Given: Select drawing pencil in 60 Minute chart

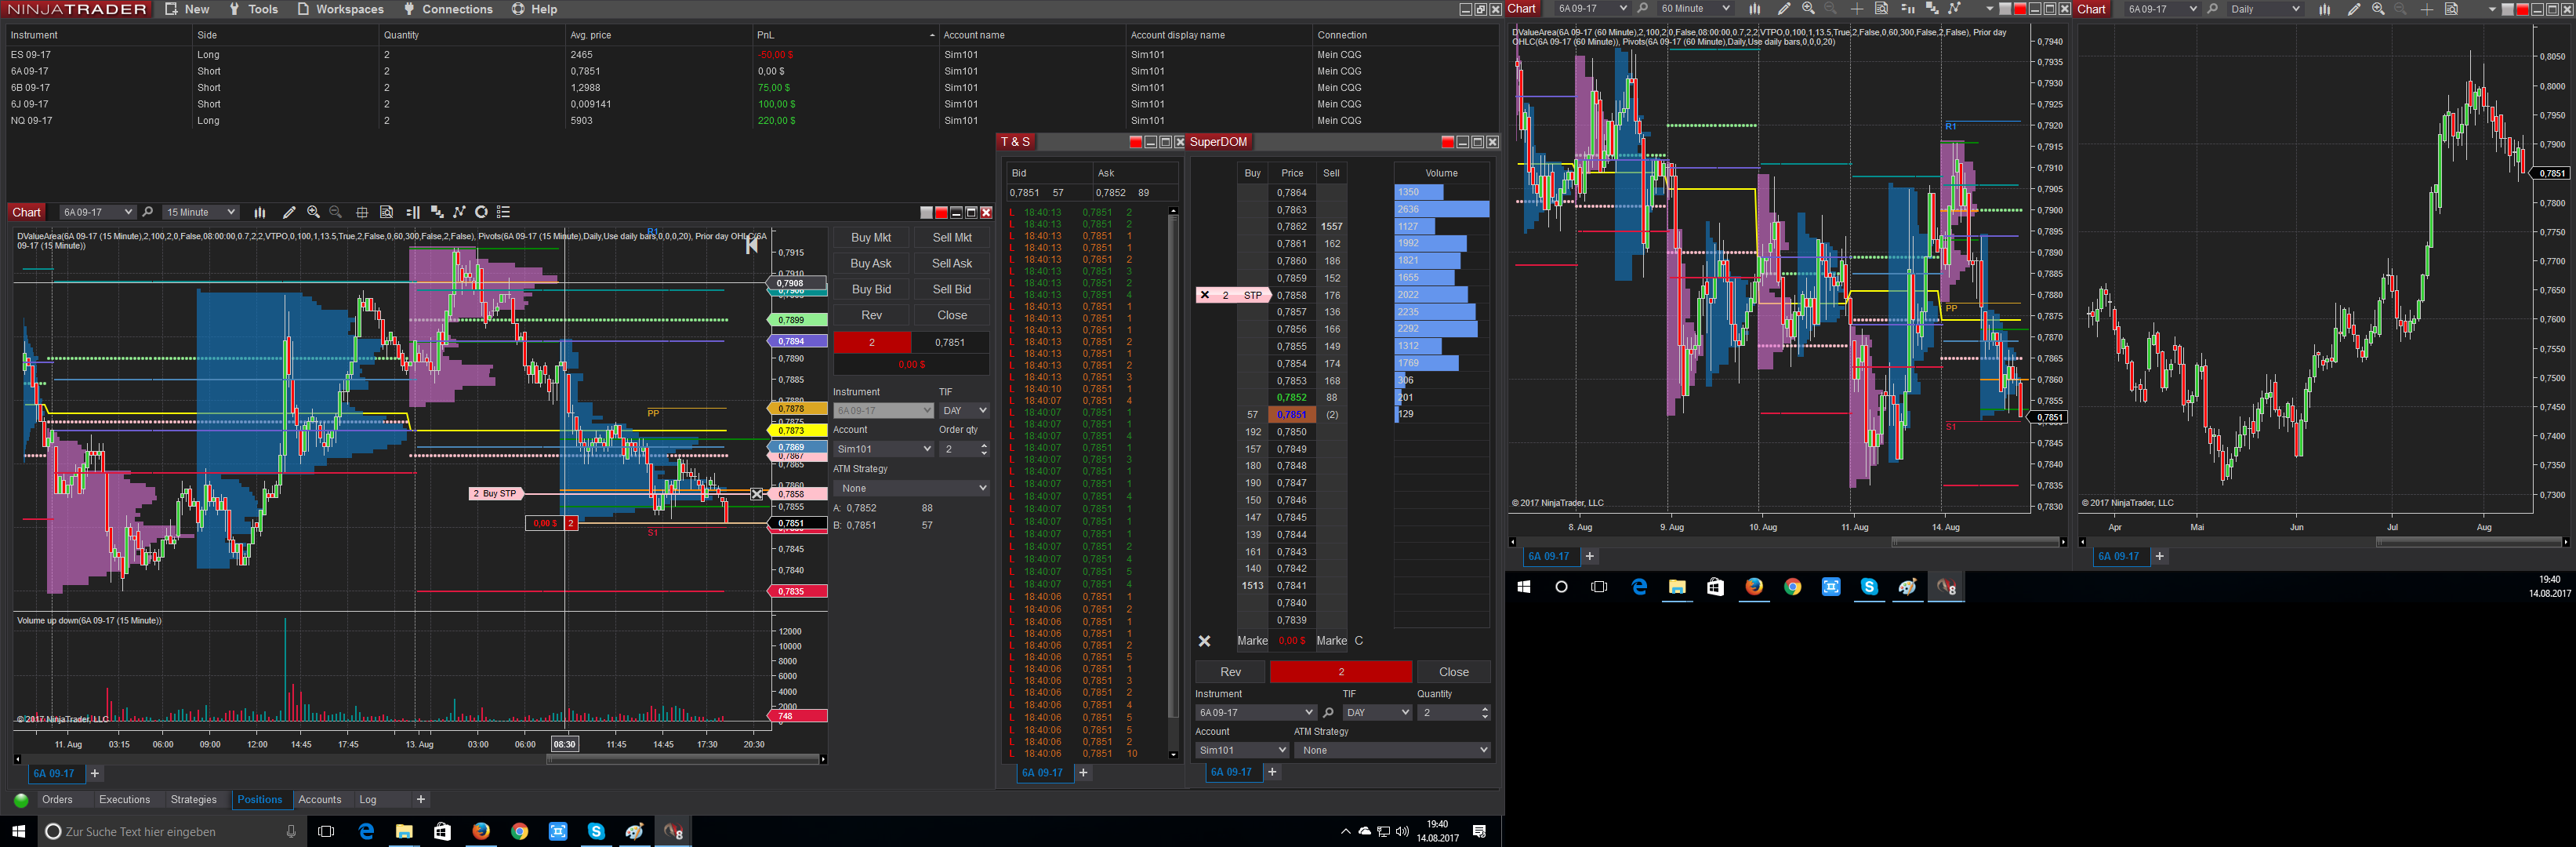Looking at the screenshot, I should tap(1783, 9).
